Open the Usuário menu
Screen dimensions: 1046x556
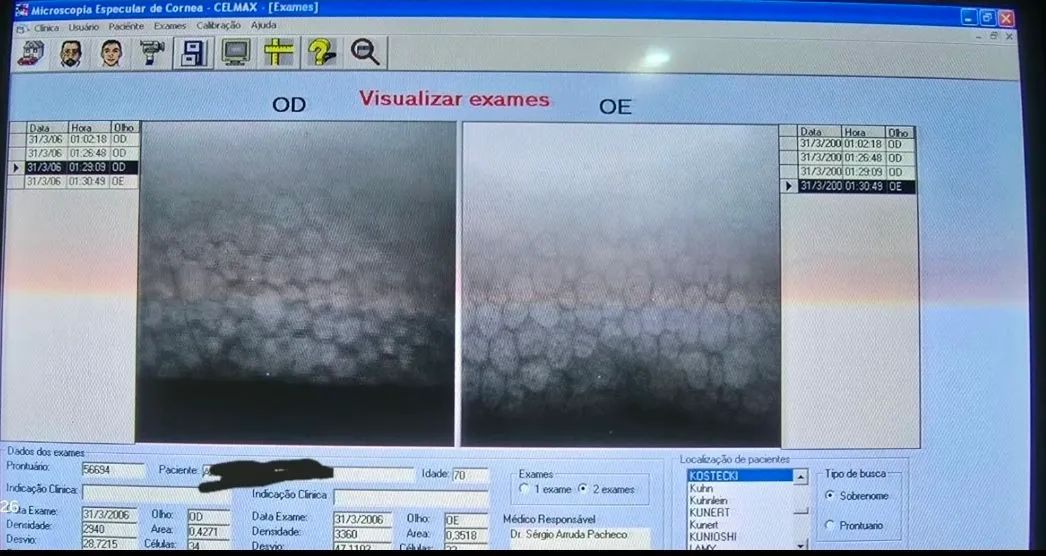(x=83, y=27)
